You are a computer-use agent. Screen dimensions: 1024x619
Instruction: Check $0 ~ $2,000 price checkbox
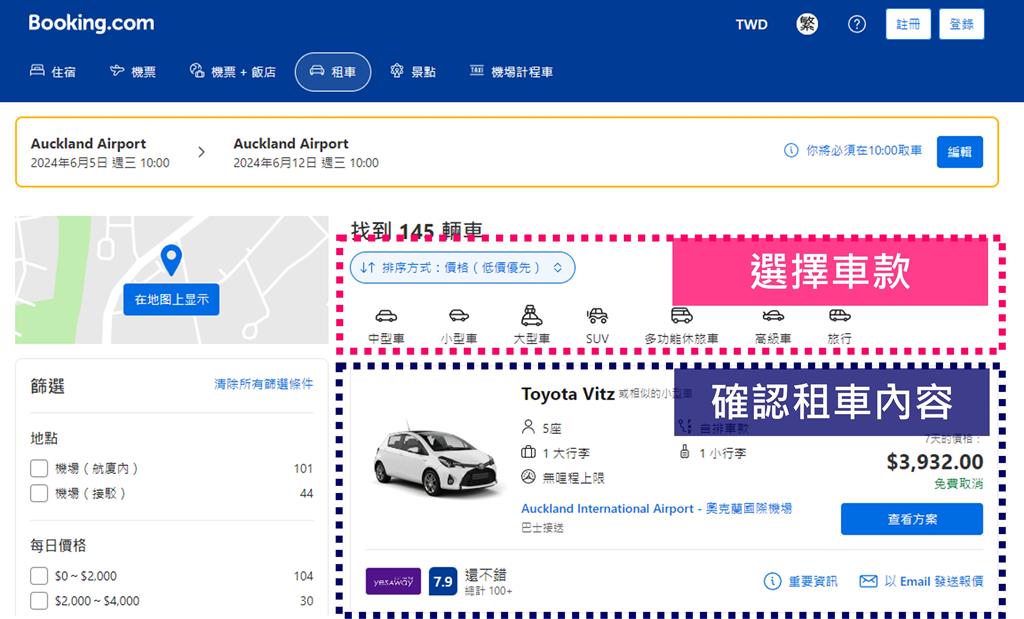(x=39, y=576)
